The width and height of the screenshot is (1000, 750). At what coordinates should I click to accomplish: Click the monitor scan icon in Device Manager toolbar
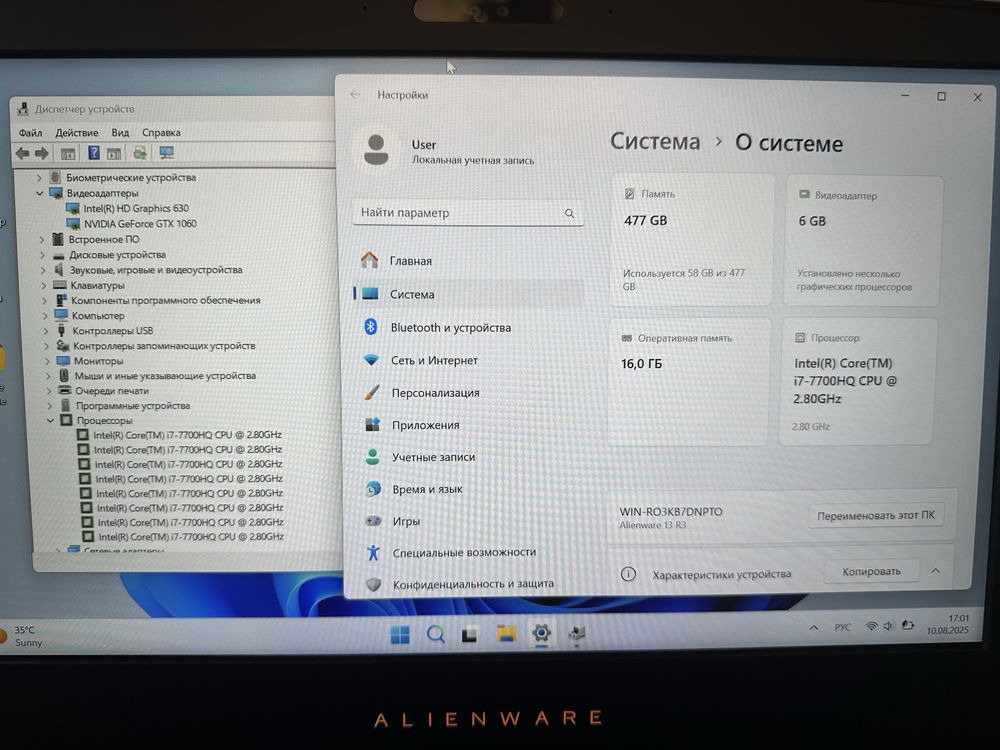click(166, 153)
